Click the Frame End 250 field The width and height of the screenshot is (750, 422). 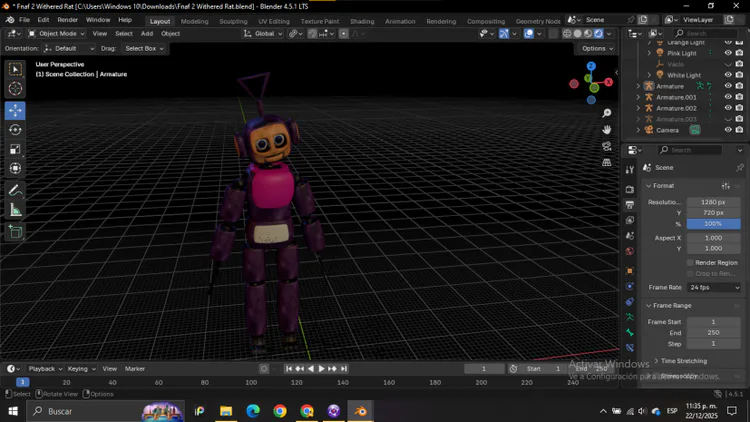pos(714,333)
